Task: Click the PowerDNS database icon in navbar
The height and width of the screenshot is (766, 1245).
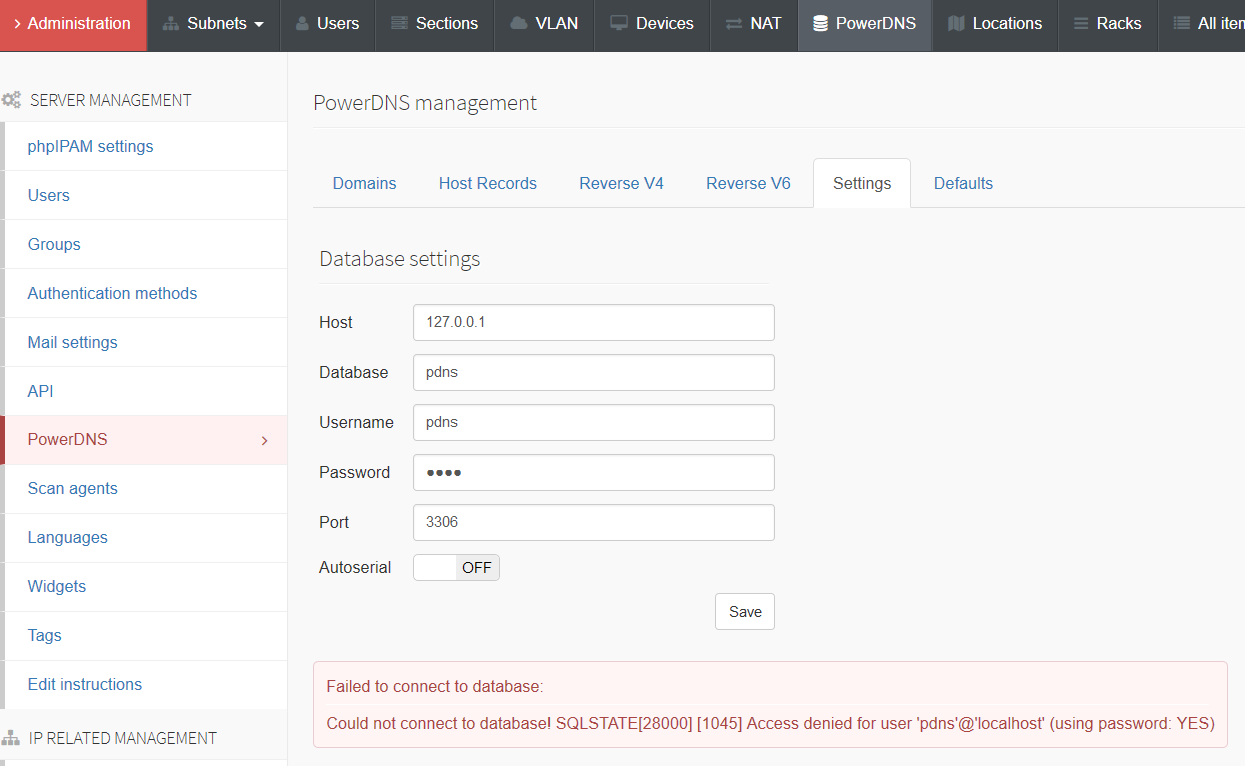Action: click(x=820, y=23)
